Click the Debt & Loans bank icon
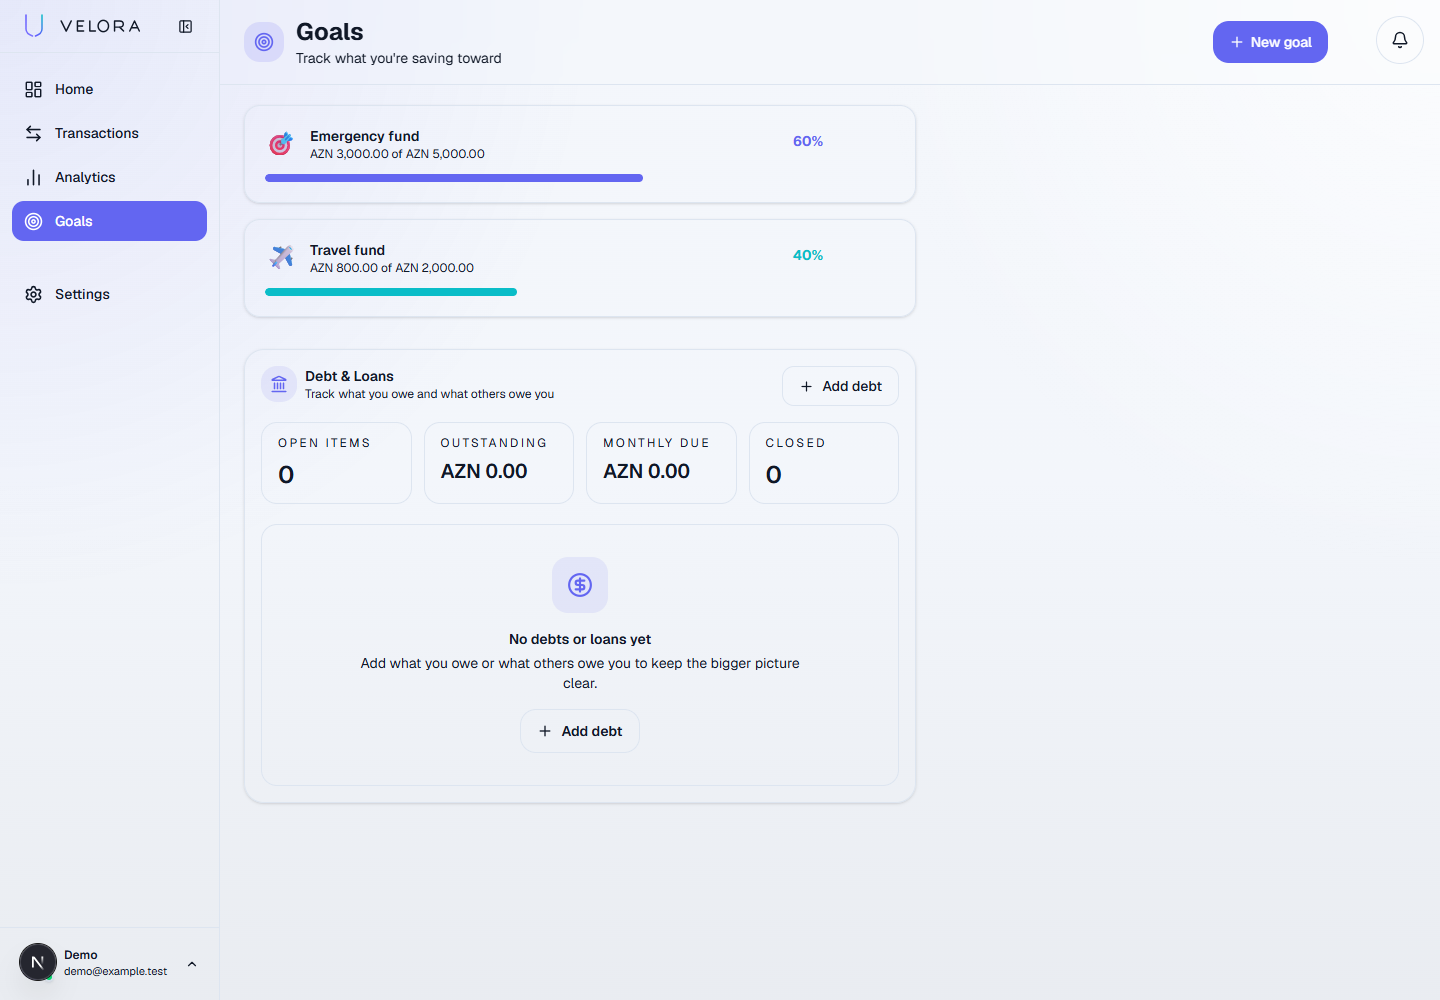Image resolution: width=1440 pixels, height=1000 pixels. 279,384
